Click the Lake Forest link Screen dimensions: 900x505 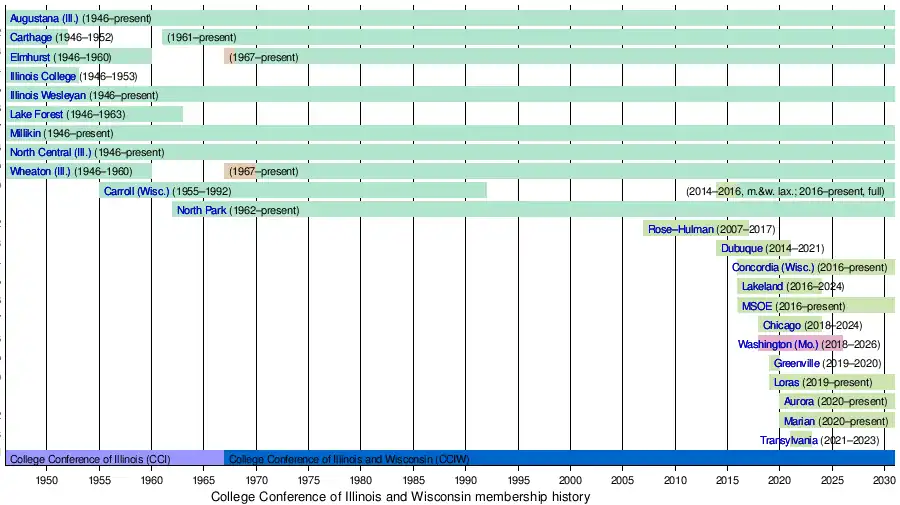(x=37, y=114)
